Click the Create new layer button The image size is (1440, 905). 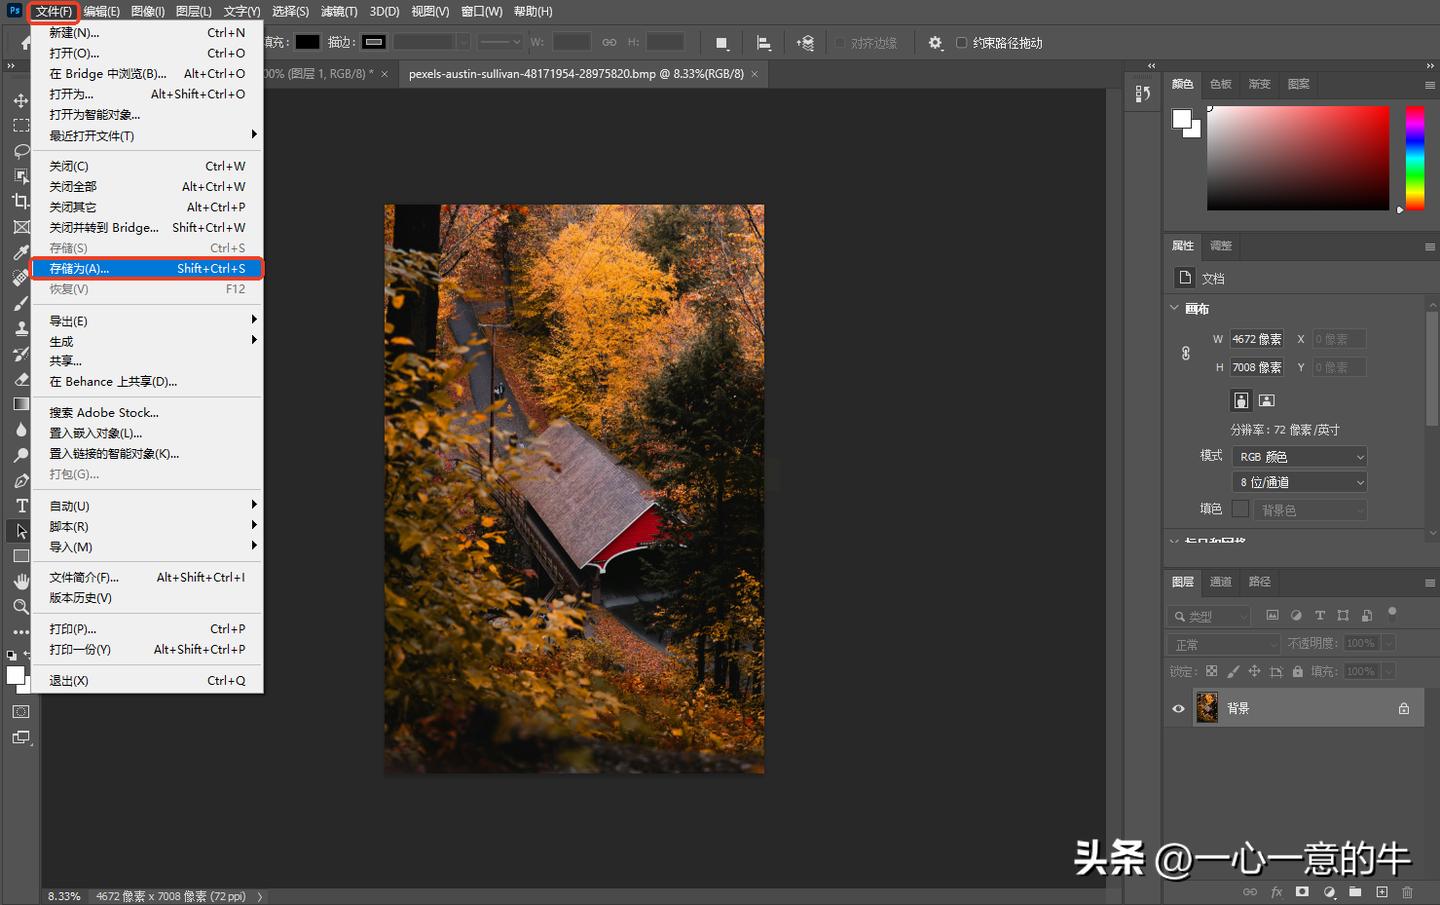(1382, 892)
